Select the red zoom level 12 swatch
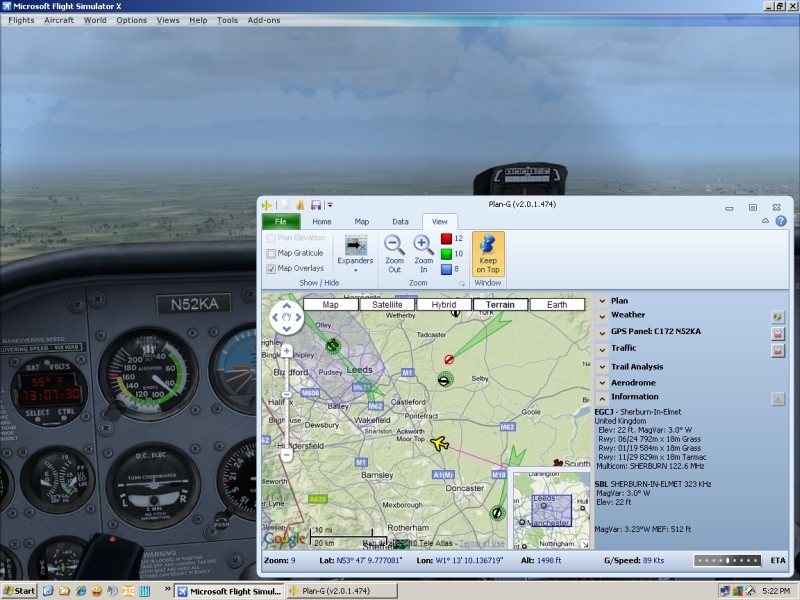This screenshot has height=600, width=800. coord(446,239)
